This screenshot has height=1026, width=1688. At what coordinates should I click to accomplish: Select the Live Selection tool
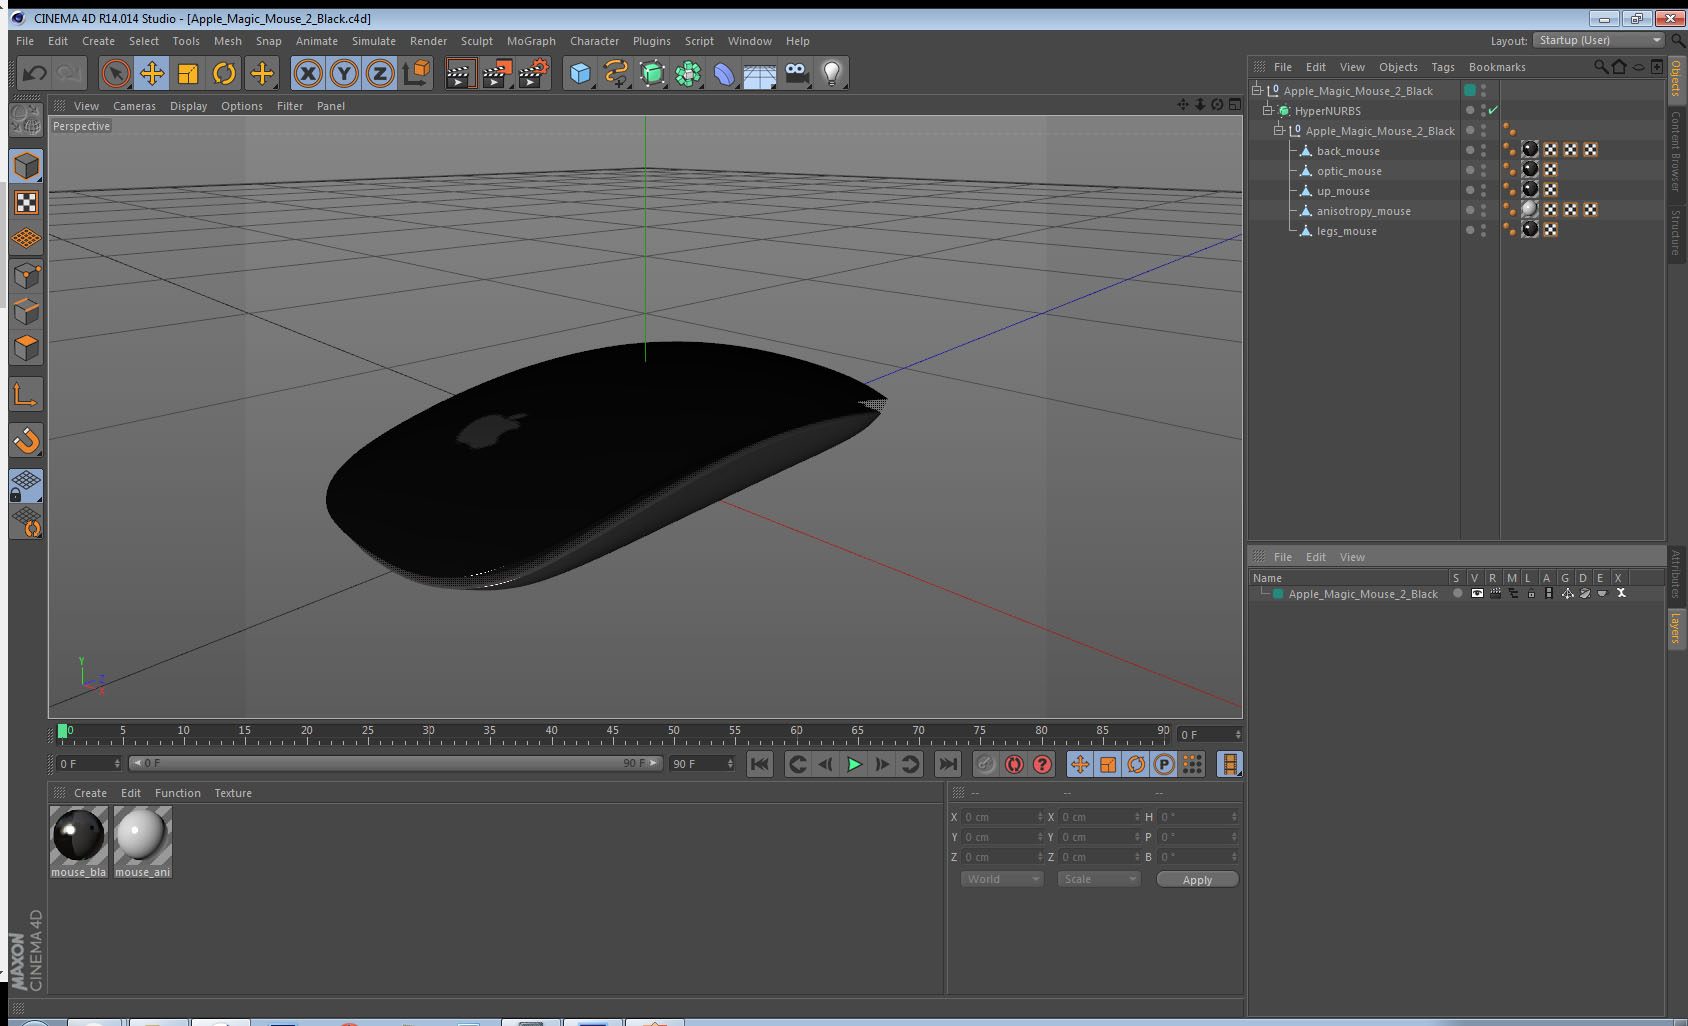click(x=116, y=73)
